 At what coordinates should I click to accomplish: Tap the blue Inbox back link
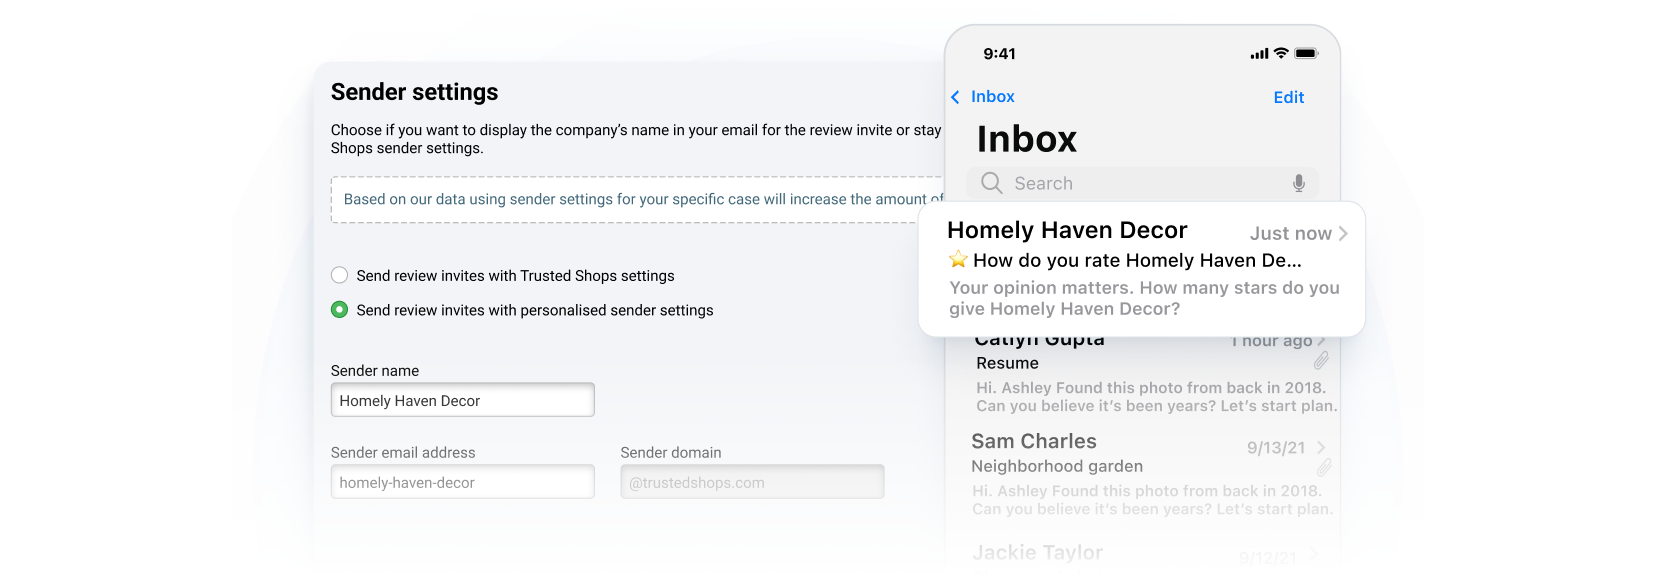(993, 97)
